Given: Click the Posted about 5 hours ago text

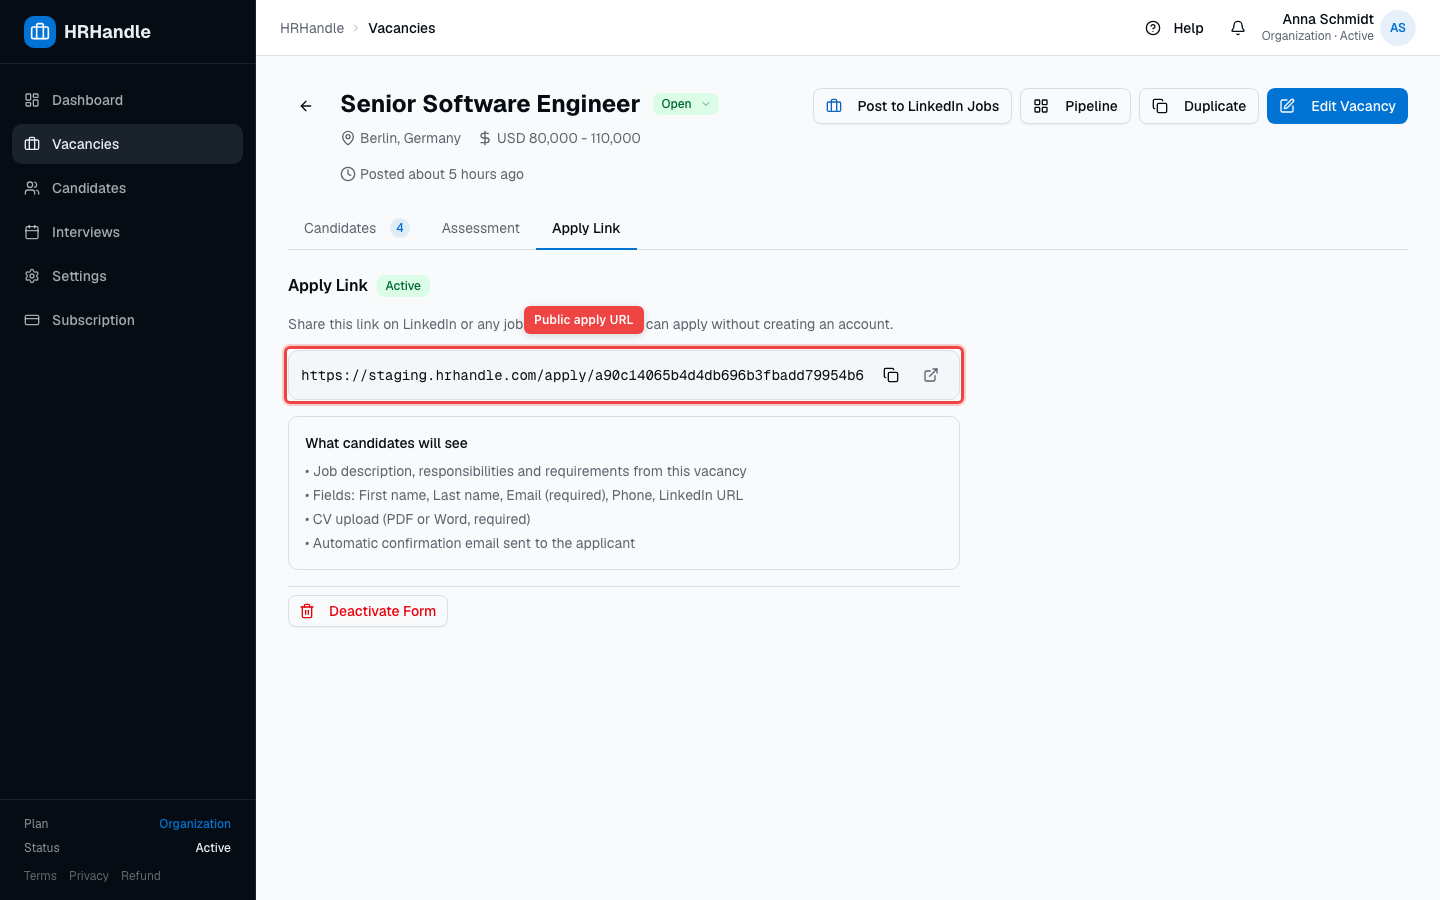Looking at the screenshot, I should 442,174.
